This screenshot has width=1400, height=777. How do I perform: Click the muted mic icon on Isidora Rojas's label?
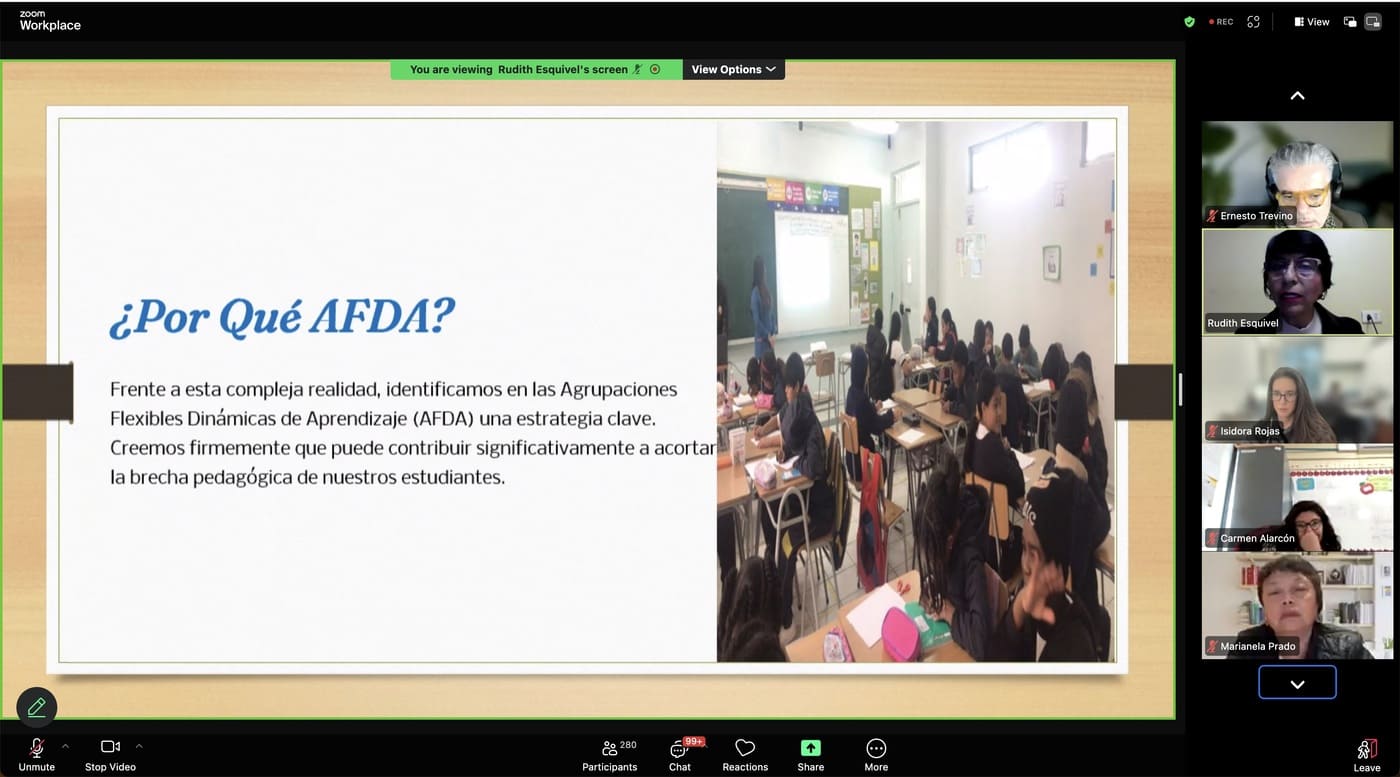click(x=1212, y=431)
